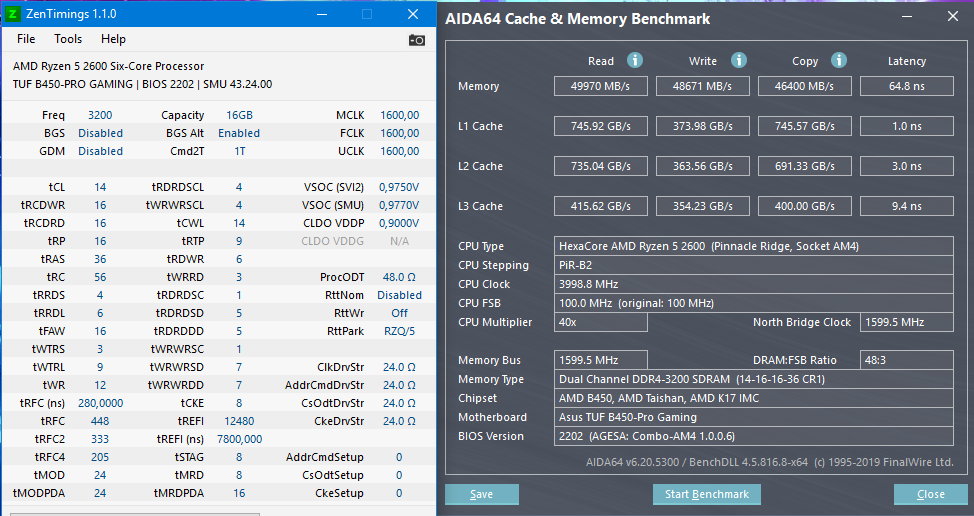Viewport: 974px width, 516px height.
Task: Click the CPU FSB field 100.0 MHz
Action: coord(753,304)
